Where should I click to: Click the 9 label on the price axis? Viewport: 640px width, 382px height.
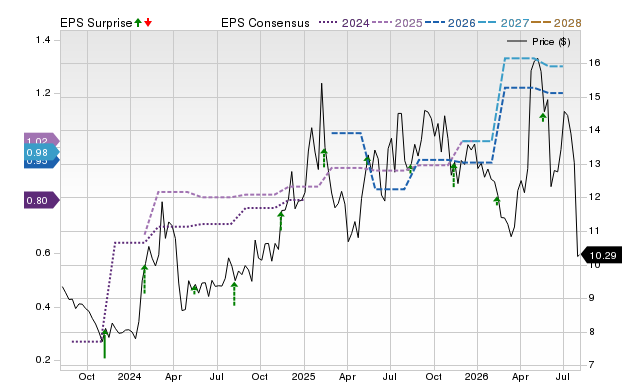point(591,298)
